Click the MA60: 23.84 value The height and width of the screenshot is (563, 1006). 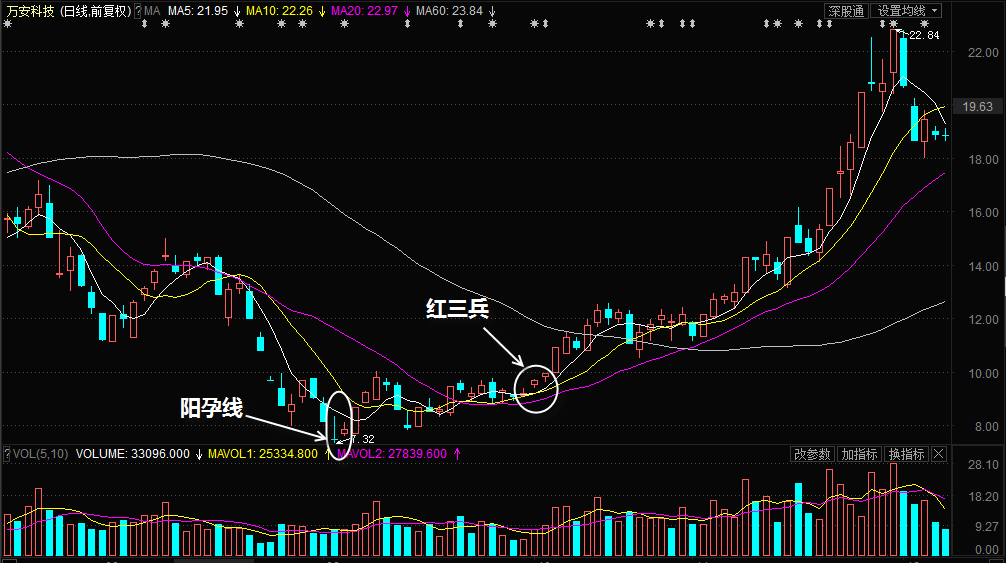(449, 11)
